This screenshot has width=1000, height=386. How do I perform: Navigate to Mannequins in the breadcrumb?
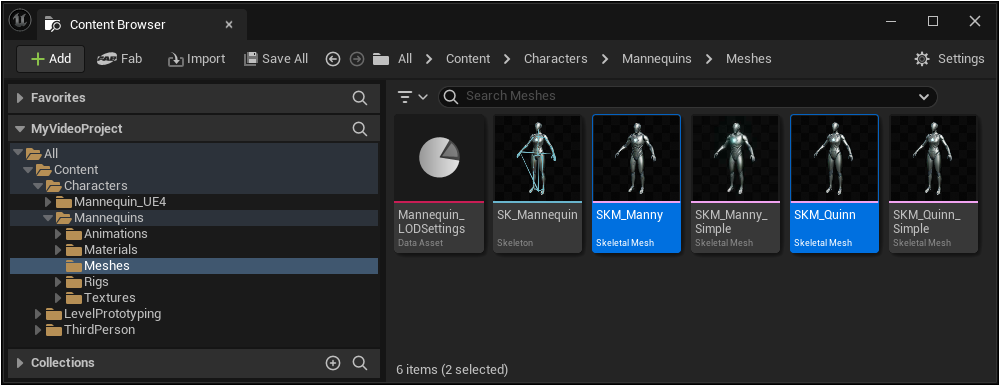coord(657,59)
